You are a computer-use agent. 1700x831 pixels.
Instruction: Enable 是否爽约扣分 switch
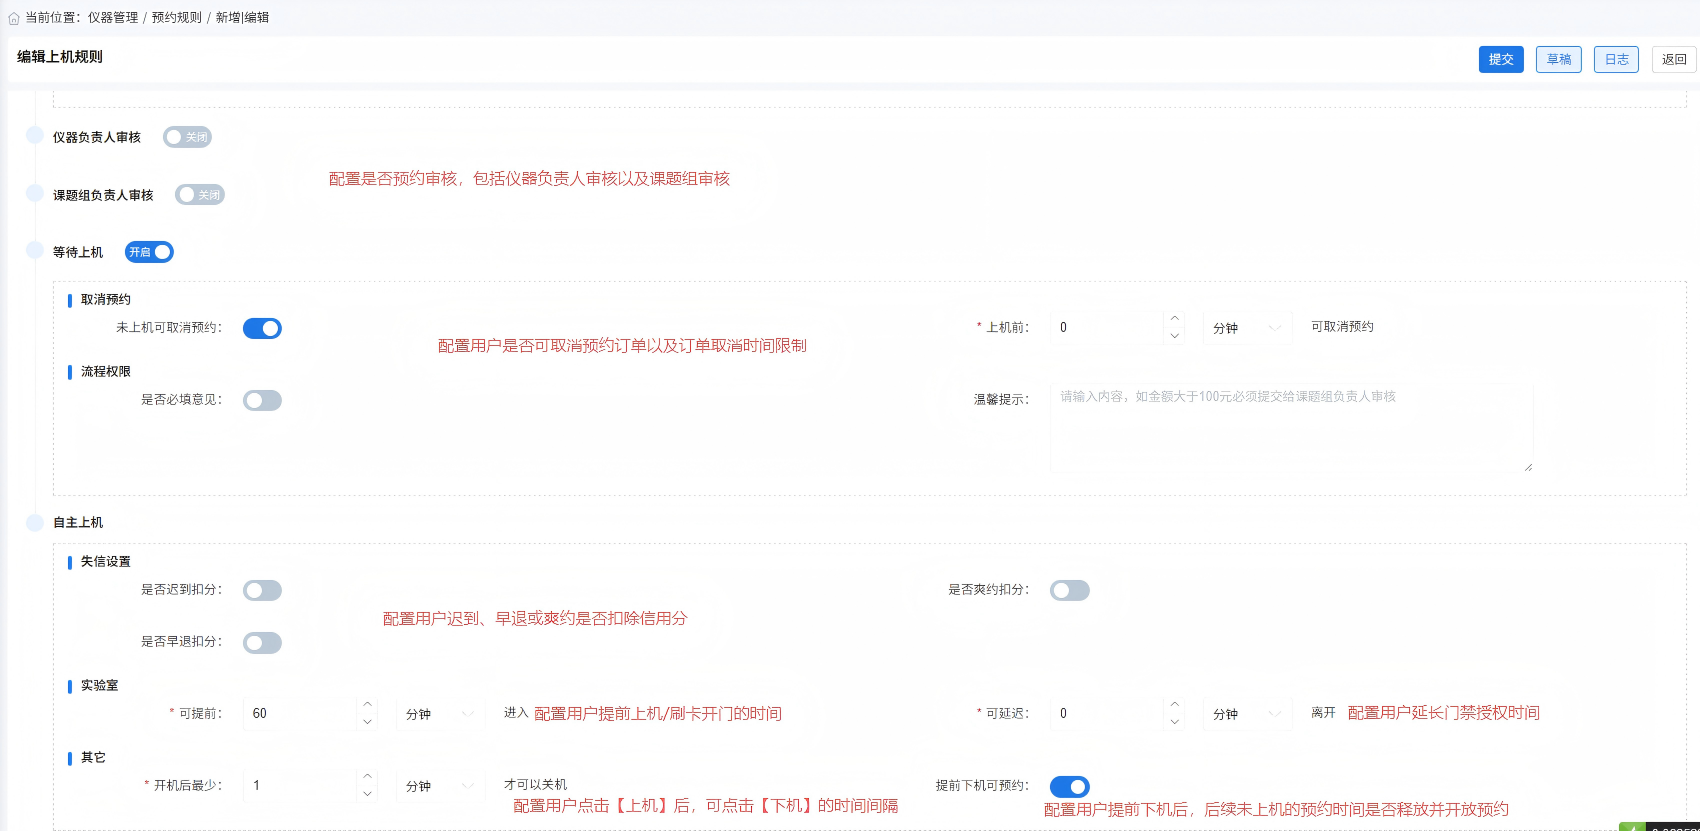click(1069, 591)
